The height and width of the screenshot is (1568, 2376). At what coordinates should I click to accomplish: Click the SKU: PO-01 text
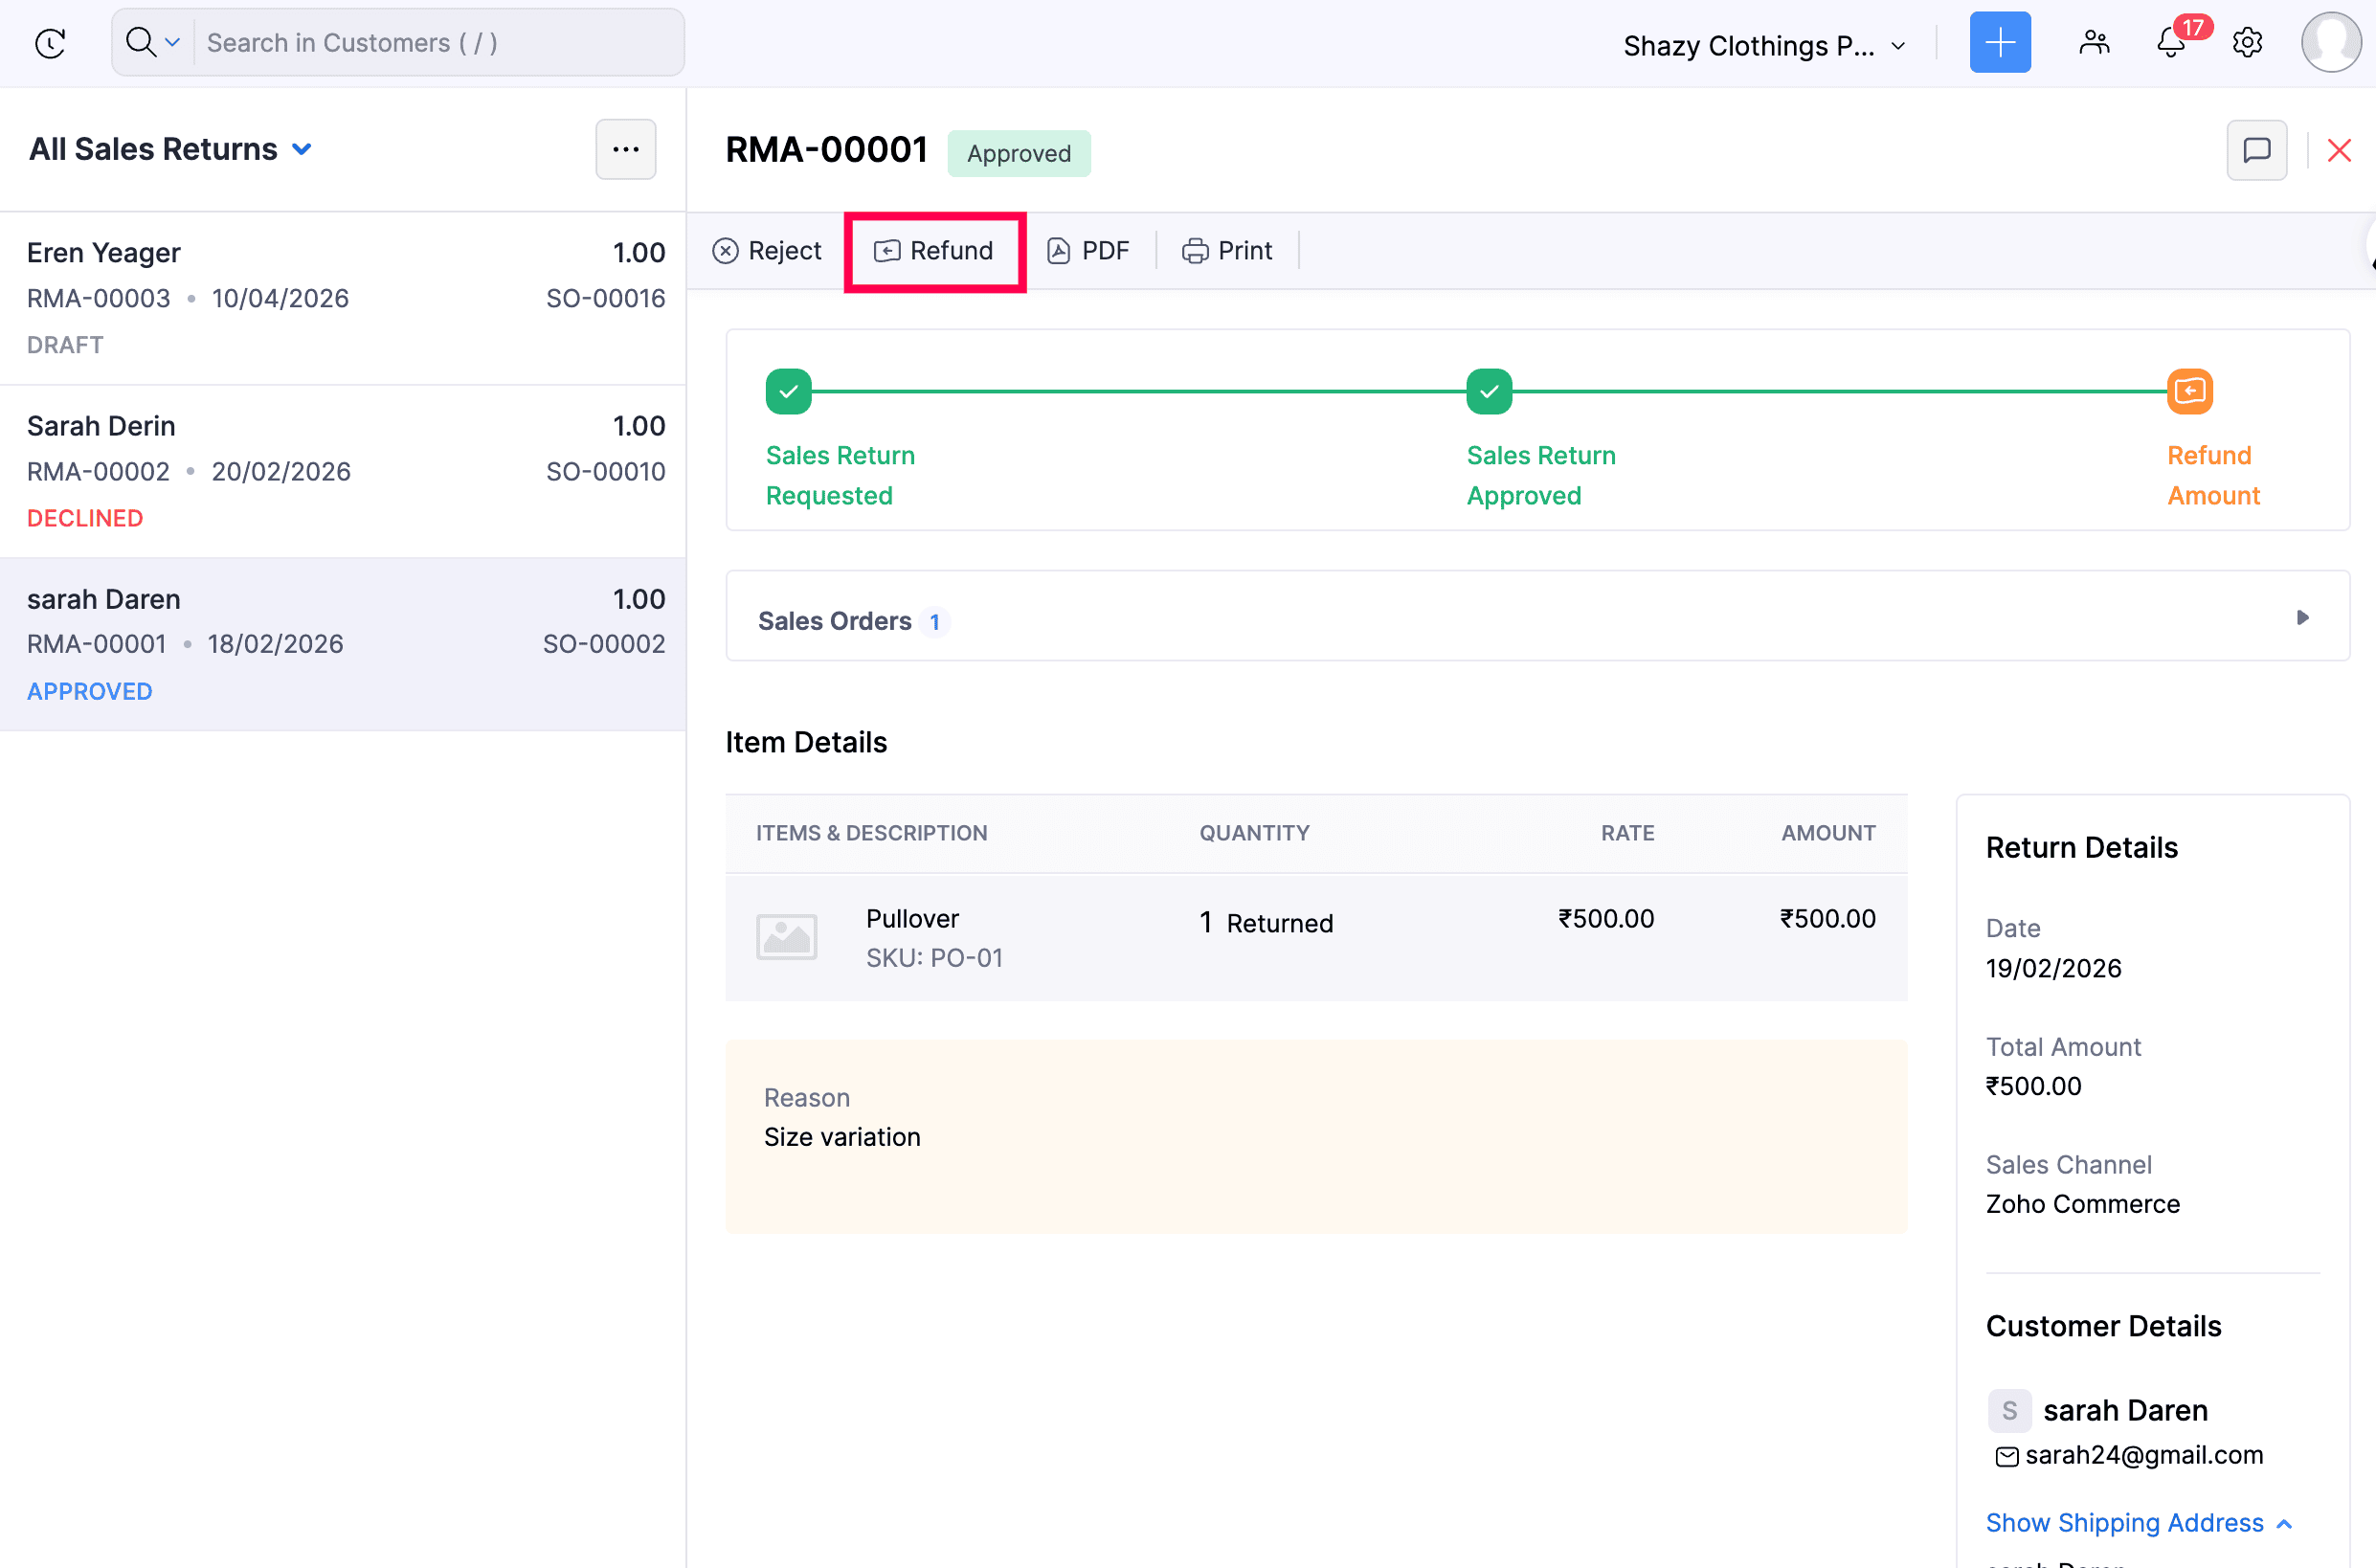(934, 958)
